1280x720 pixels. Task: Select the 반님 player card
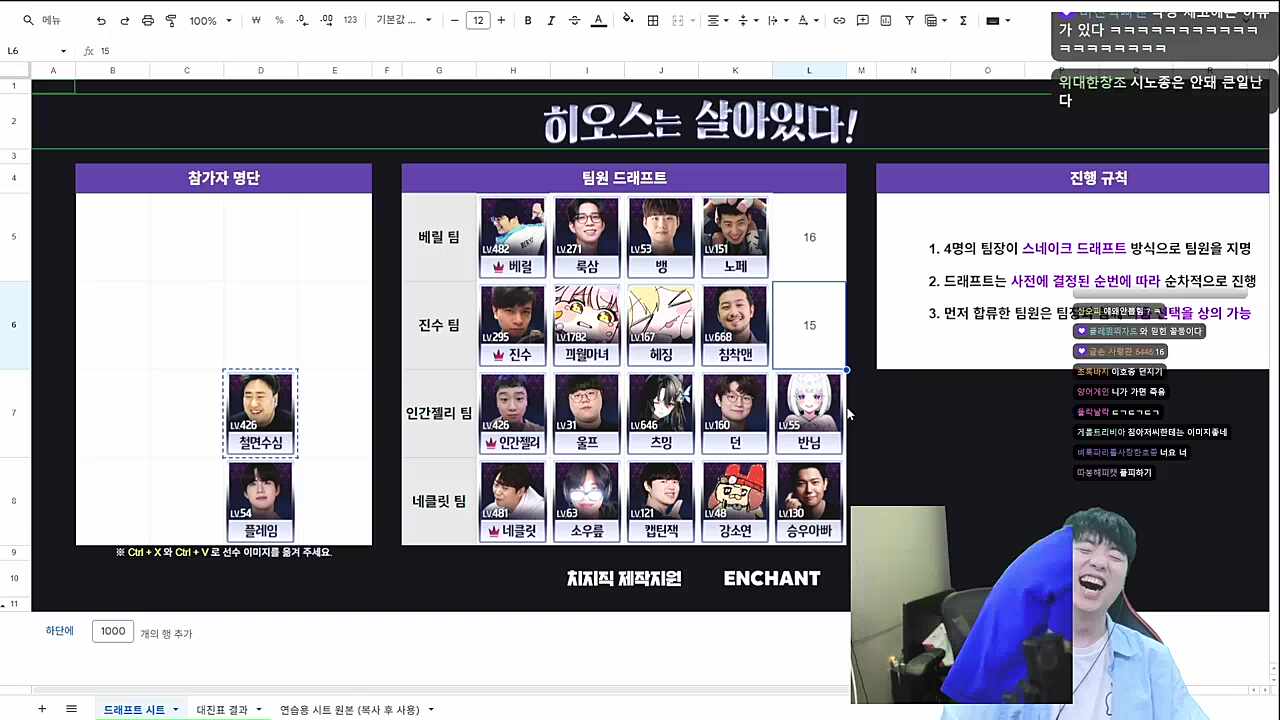pos(809,413)
